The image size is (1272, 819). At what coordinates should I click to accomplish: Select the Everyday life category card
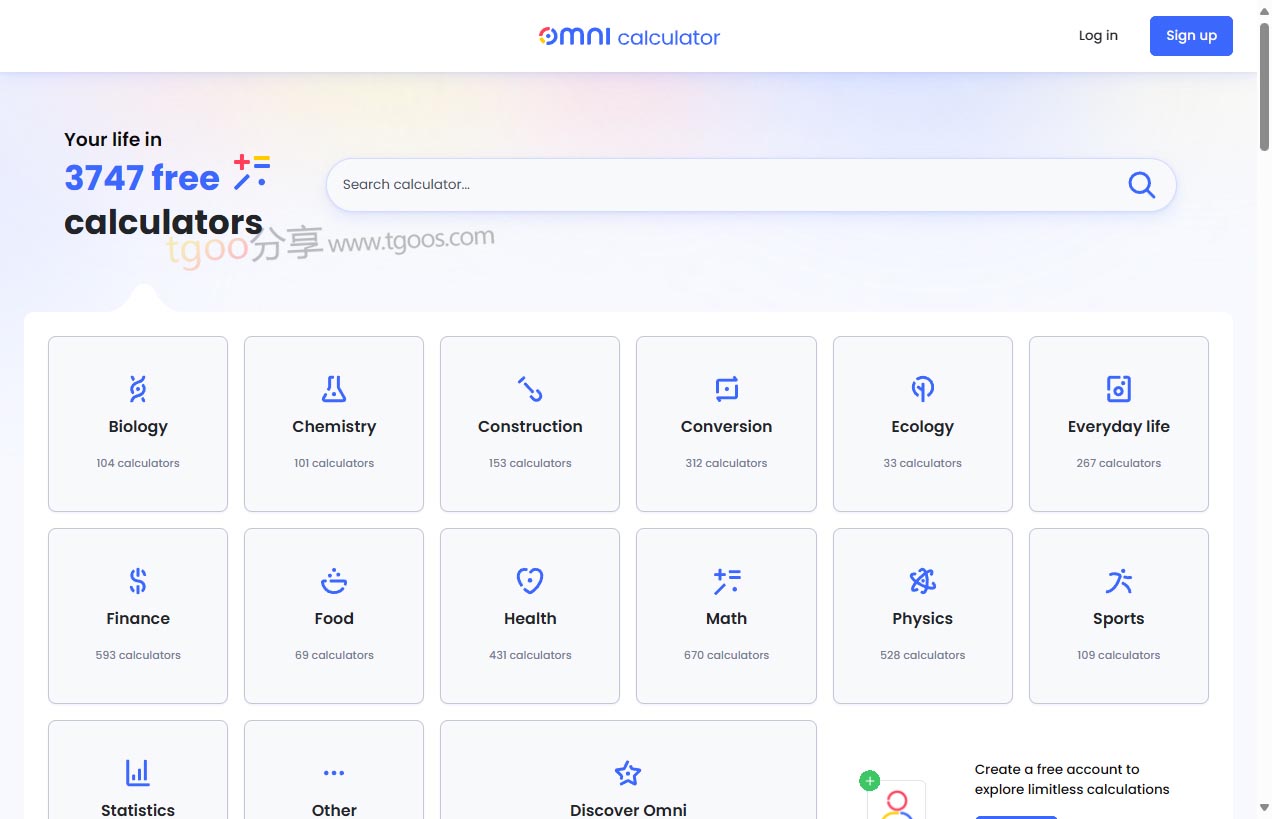[1118, 424]
